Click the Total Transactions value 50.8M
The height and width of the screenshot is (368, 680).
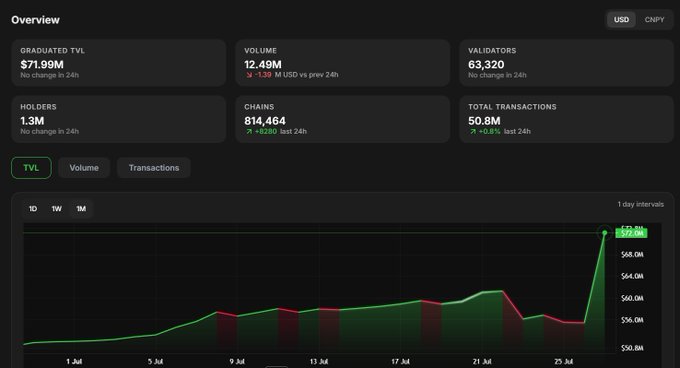(x=484, y=121)
